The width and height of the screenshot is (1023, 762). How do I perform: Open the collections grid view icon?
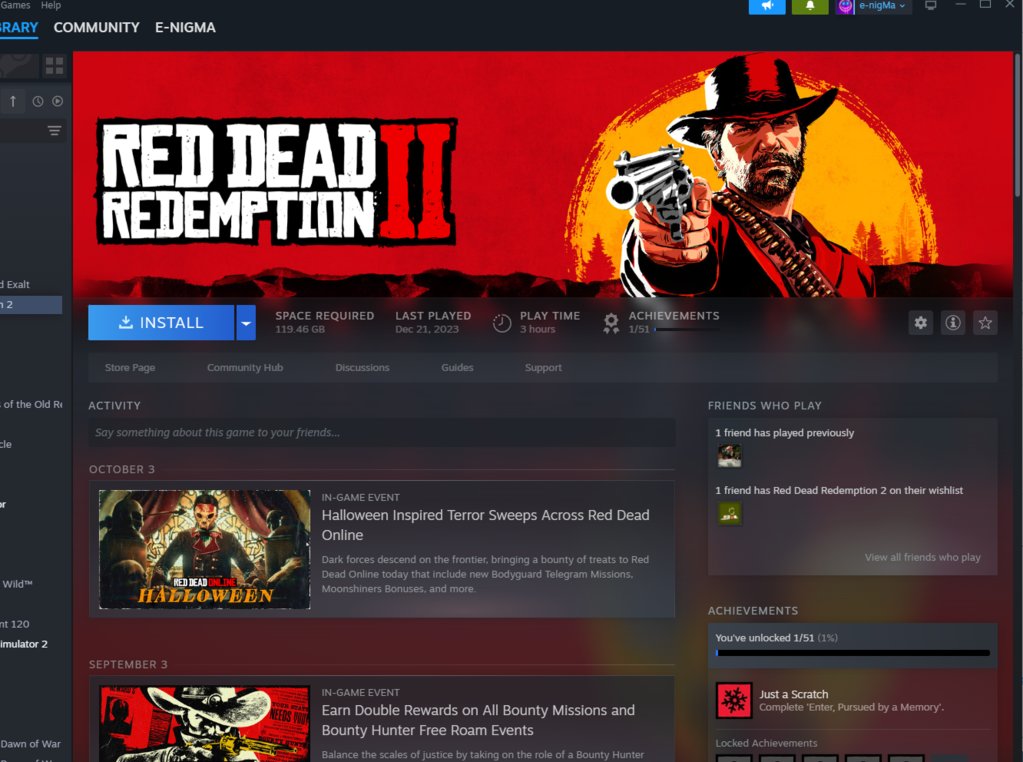(54, 65)
